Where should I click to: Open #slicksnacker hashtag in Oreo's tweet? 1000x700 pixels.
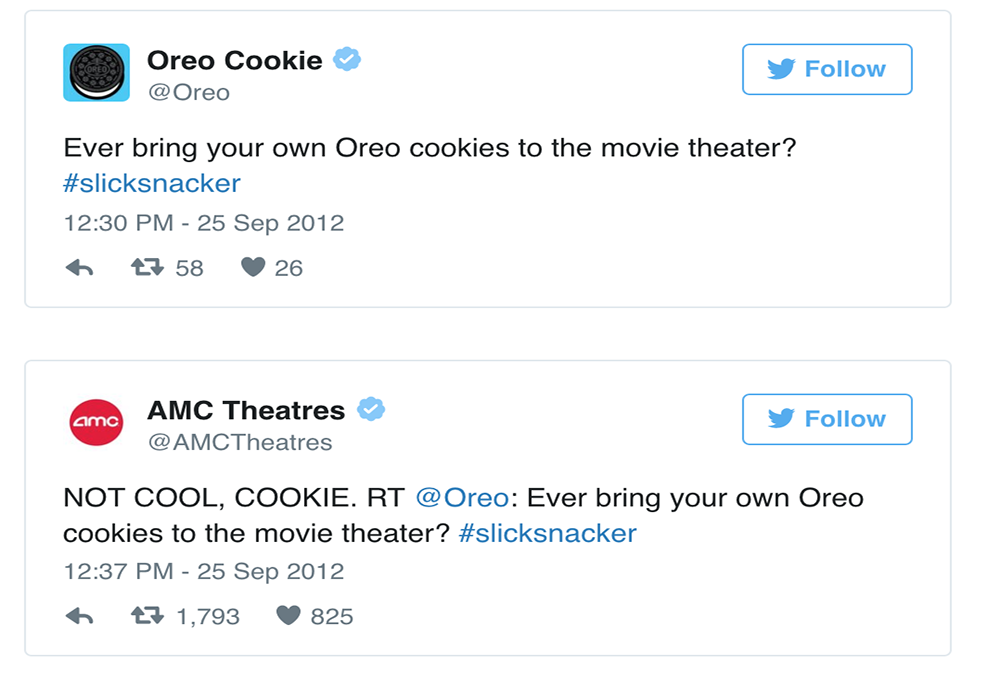coord(152,184)
